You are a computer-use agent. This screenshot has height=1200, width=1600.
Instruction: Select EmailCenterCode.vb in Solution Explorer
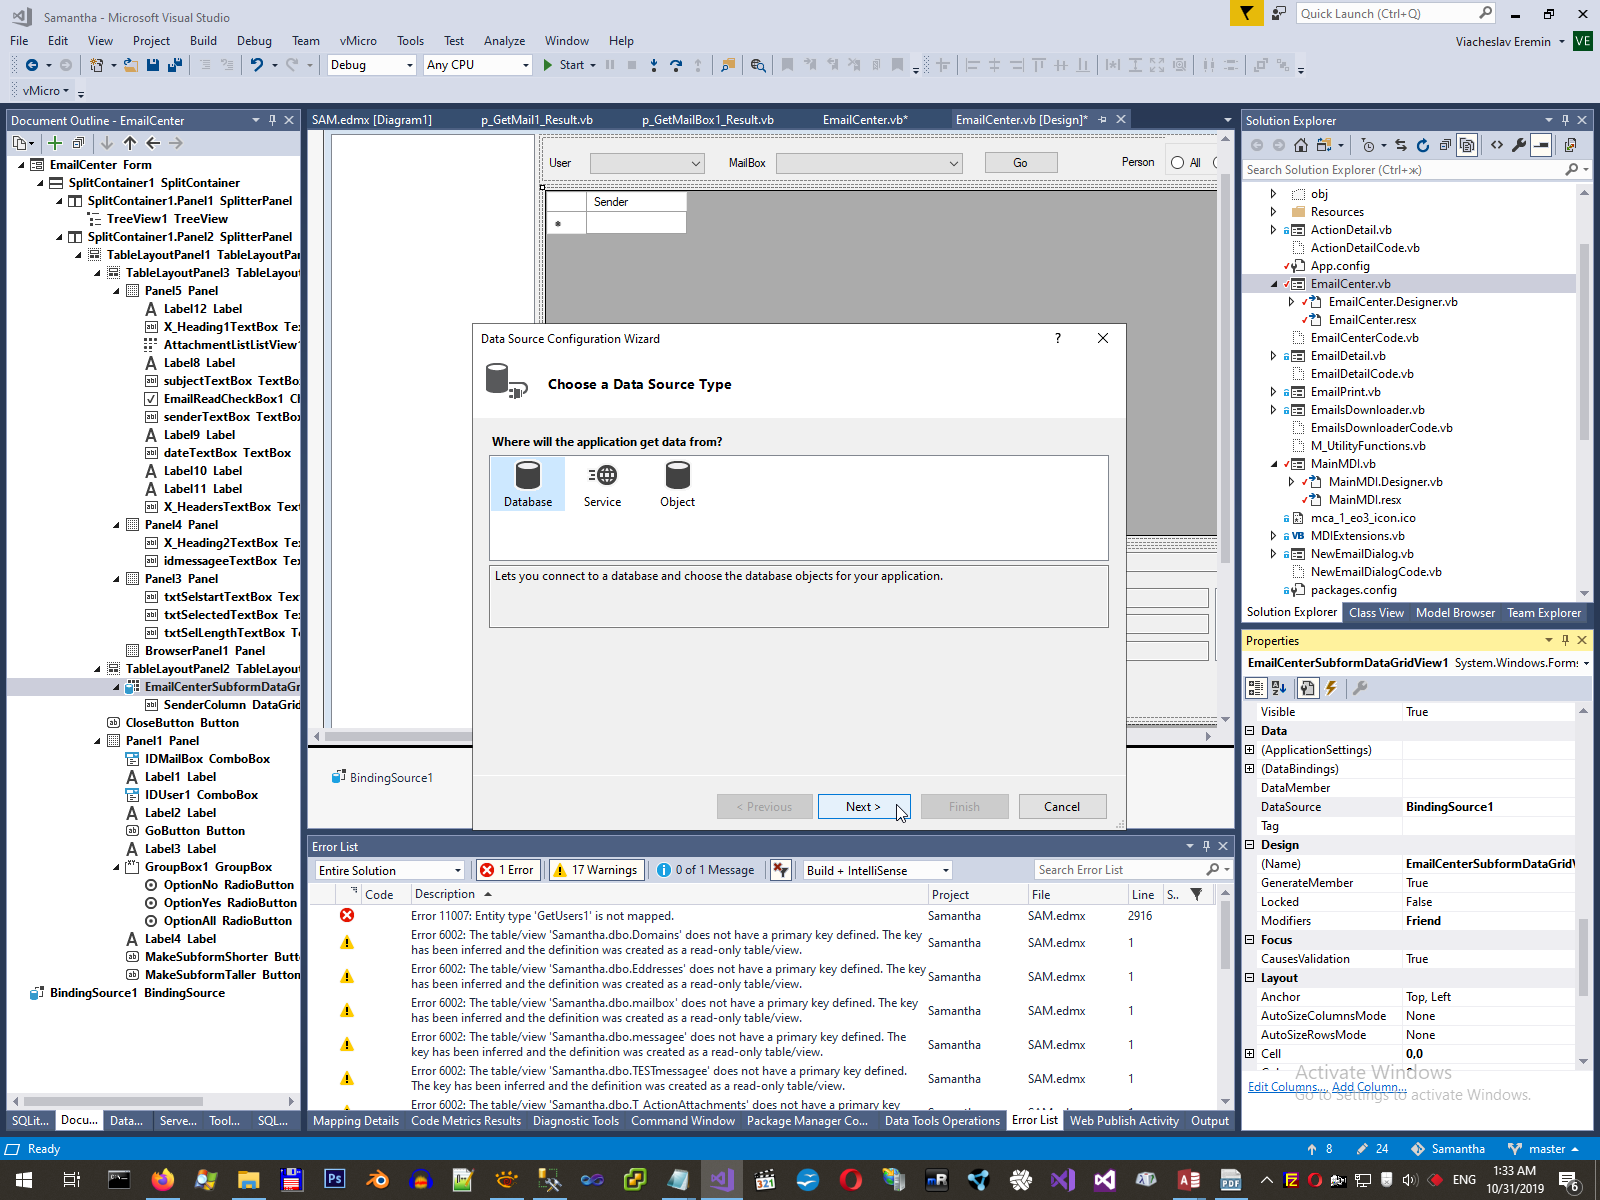(x=1364, y=338)
